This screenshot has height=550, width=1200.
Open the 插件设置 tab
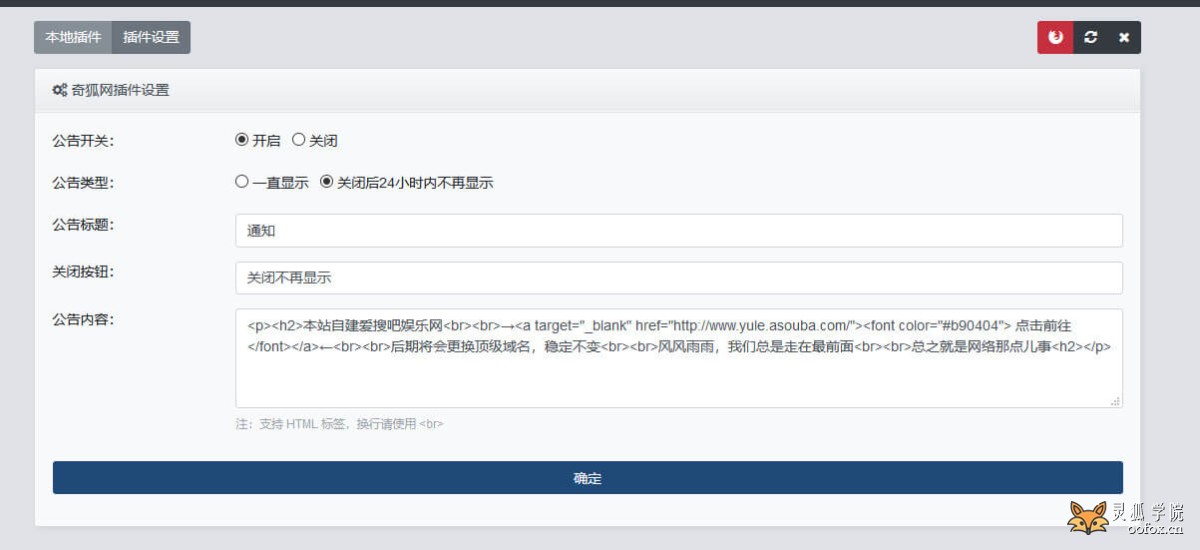click(x=151, y=37)
